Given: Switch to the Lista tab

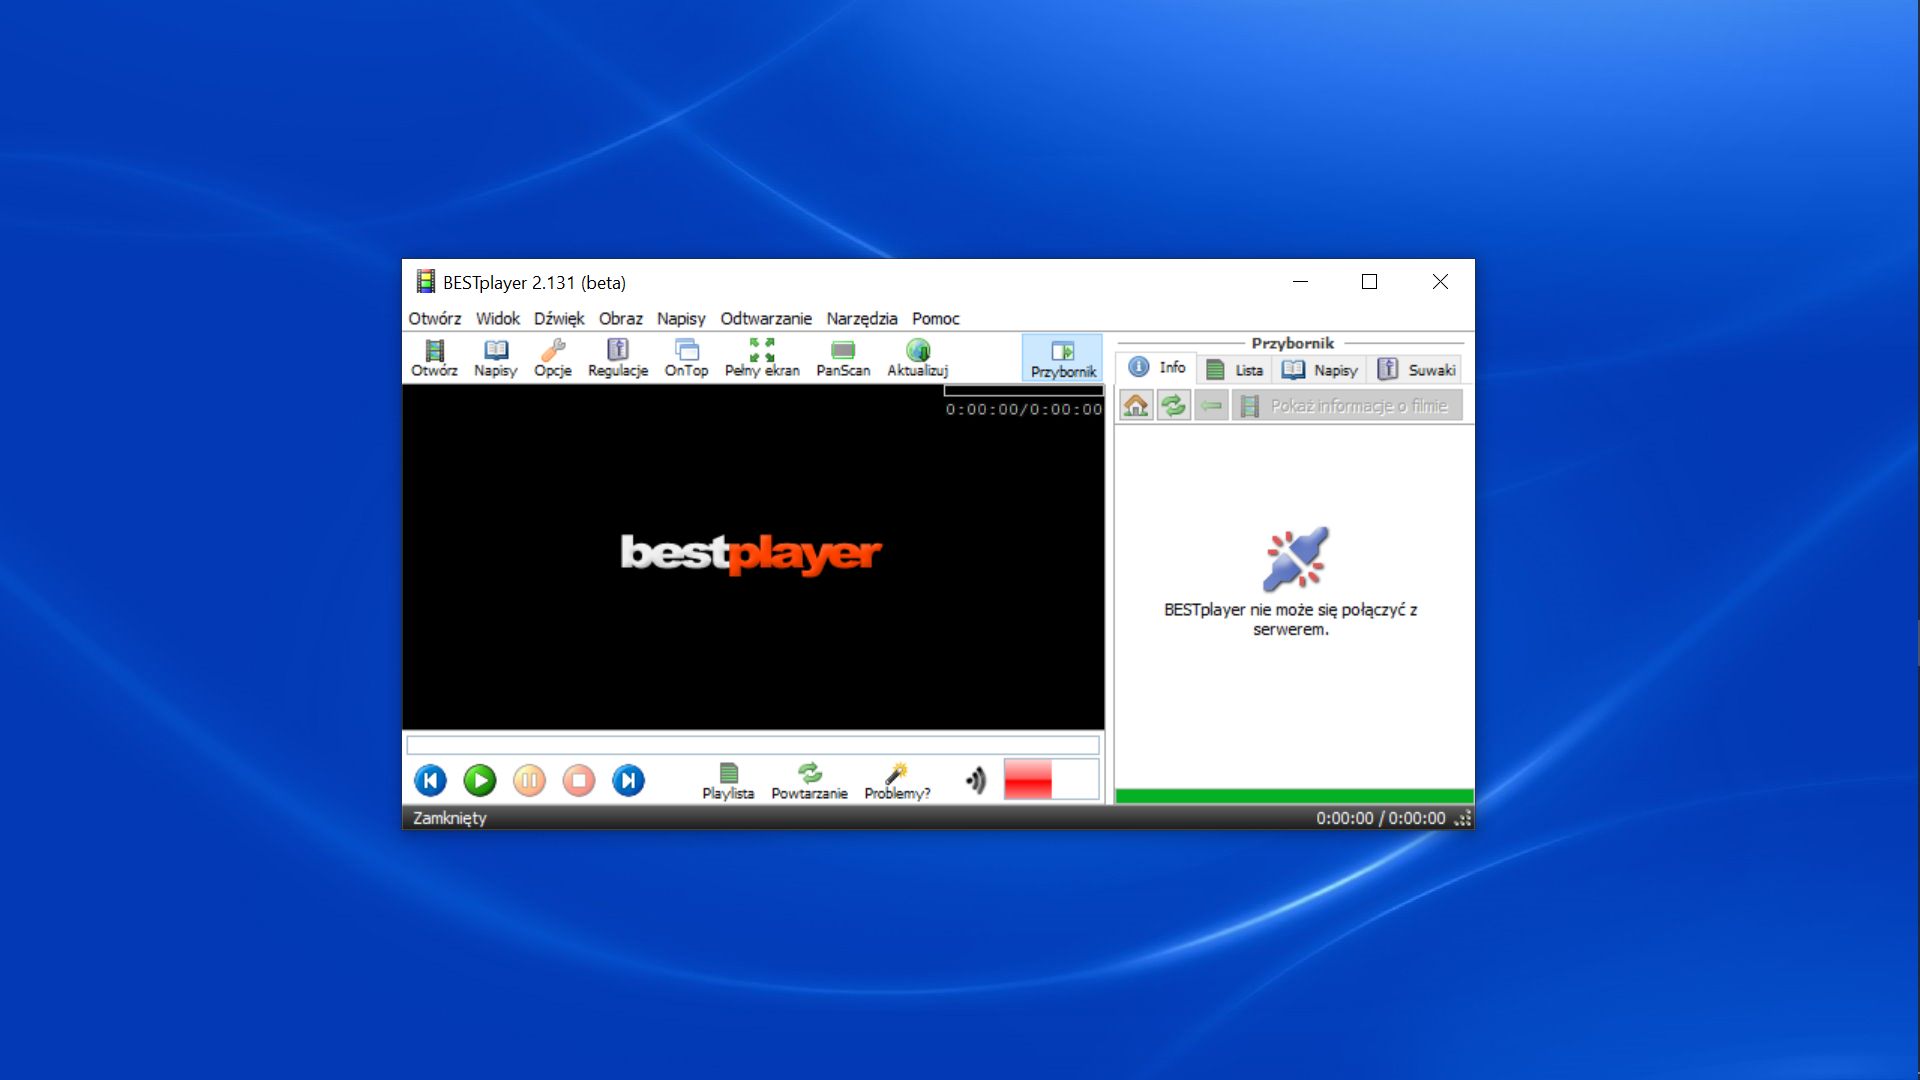Looking at the screenshot, I should coord(1234,369).
